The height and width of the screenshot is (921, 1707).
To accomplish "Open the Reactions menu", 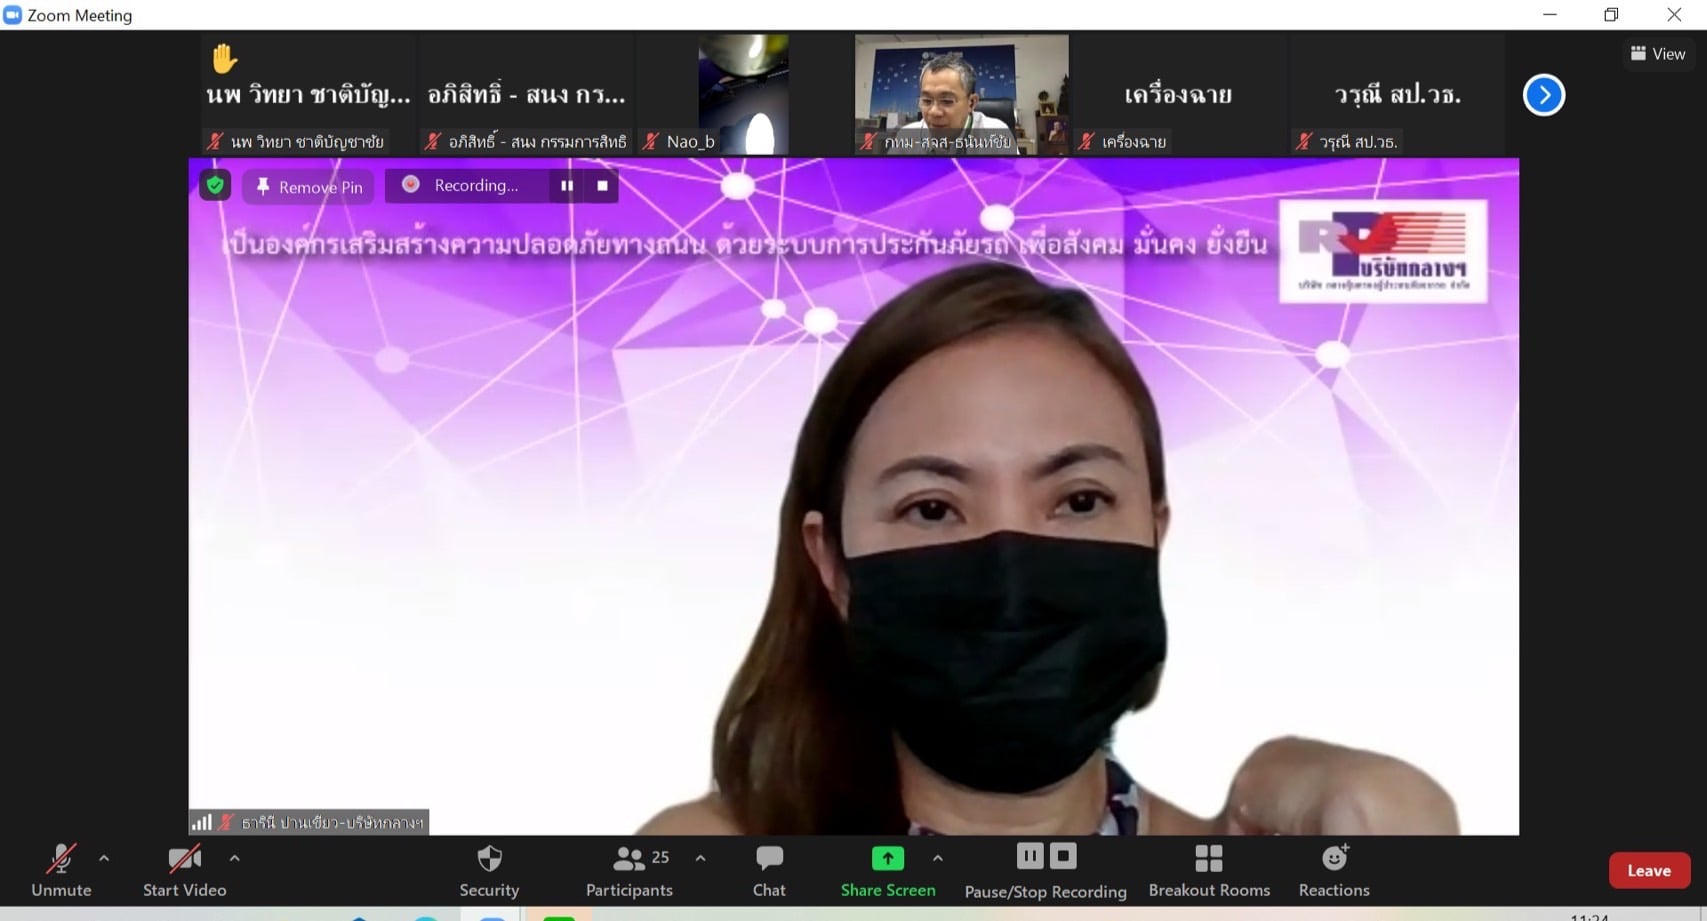I will pyautogui.click(x=1333, y=870).
